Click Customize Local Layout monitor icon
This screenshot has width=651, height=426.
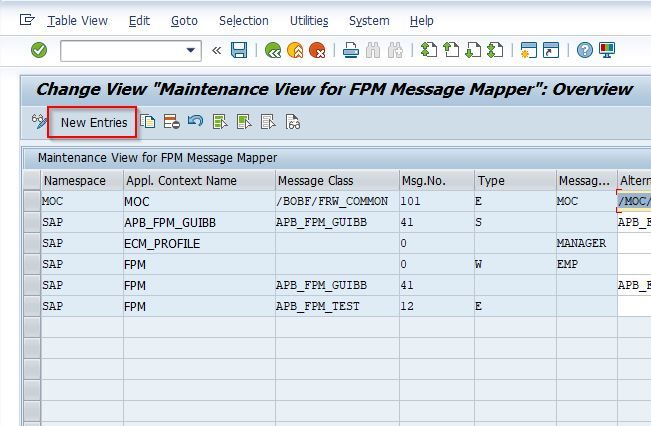pos(607,51)
